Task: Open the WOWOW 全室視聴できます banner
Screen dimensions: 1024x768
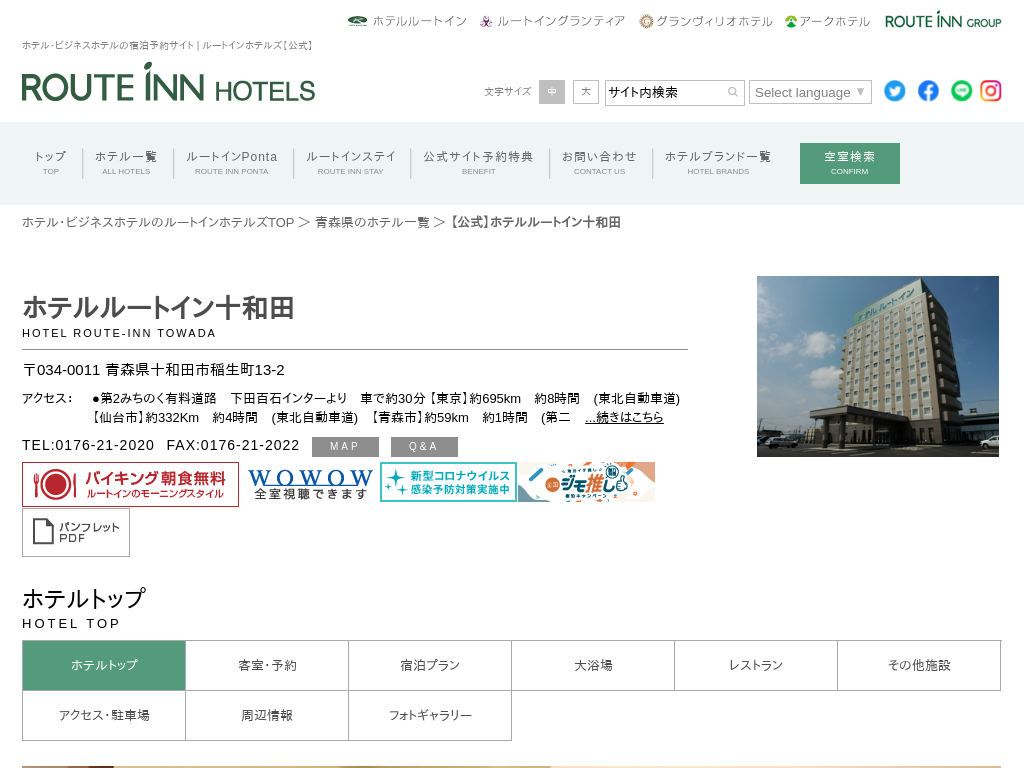Action: 310,484
